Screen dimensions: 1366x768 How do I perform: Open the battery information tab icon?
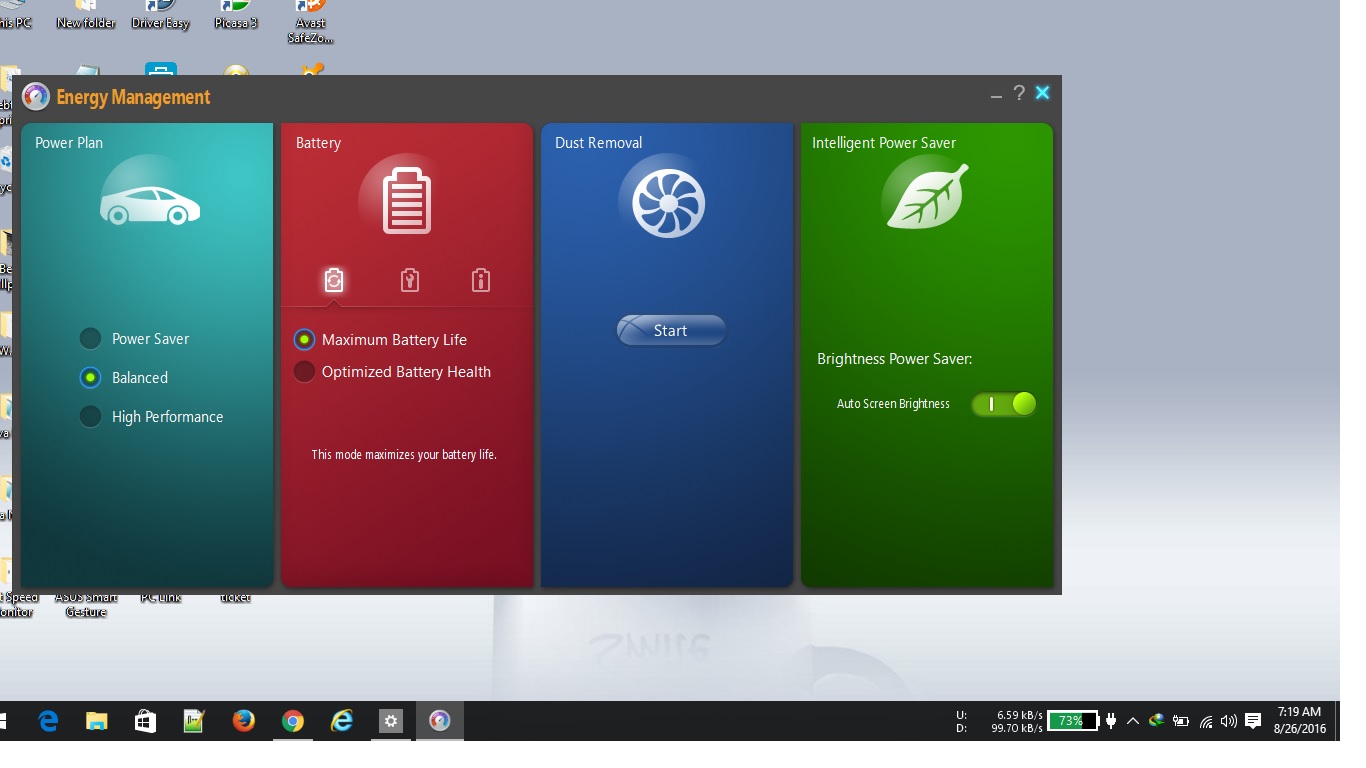coord(481,281)
